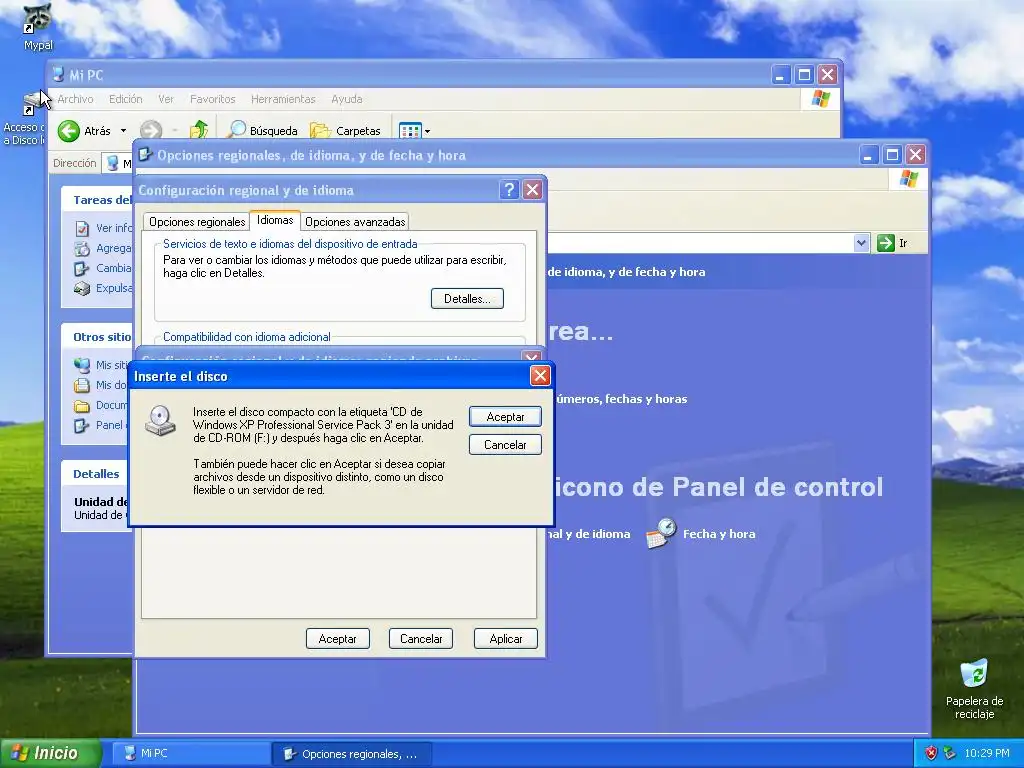Viewport: 1024px width, 768px height.
Task: Click Aceptar in Inserte el disco dialog
Action: click(x=505, y=417)
